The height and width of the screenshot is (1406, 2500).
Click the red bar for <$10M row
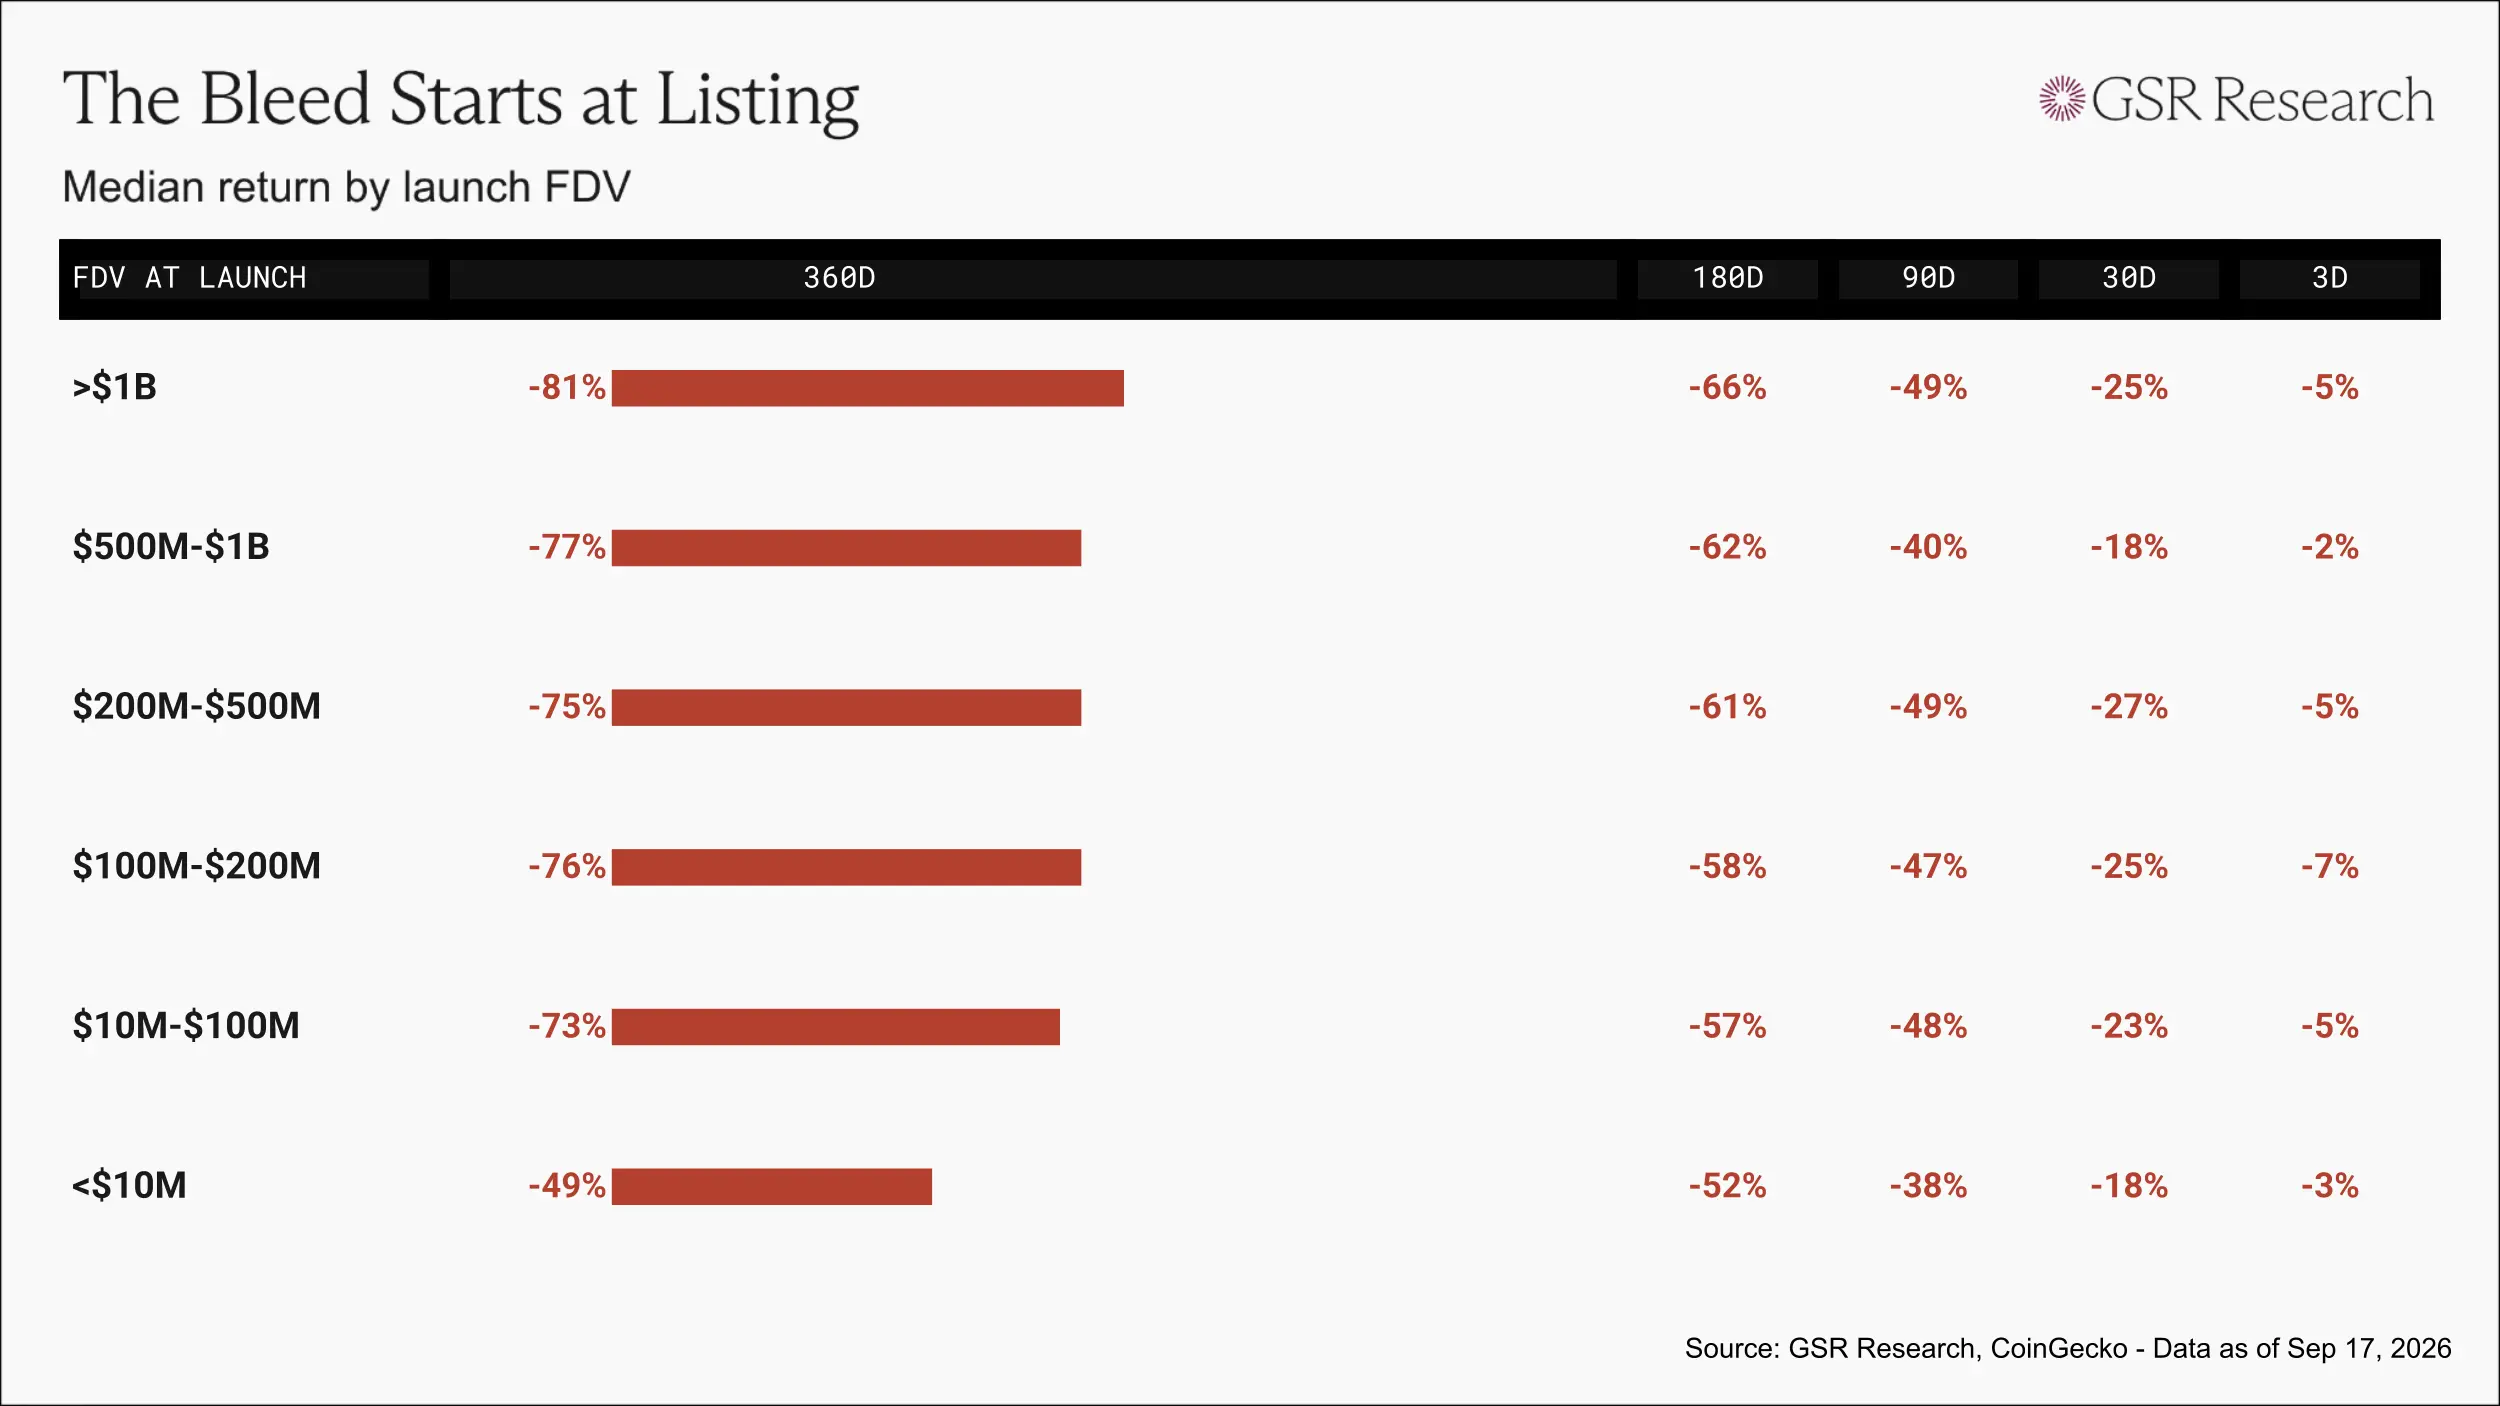pos(772,1186)
